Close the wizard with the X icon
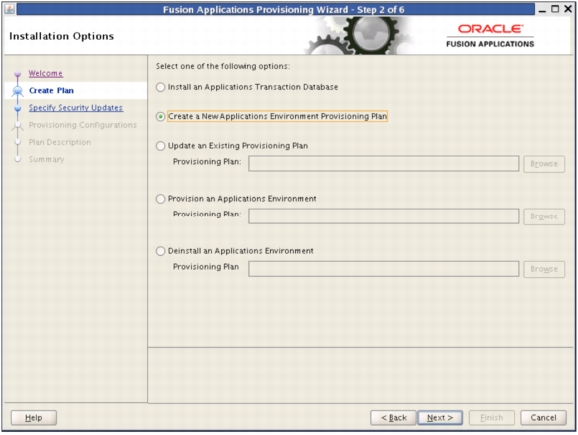 point(568,9)
